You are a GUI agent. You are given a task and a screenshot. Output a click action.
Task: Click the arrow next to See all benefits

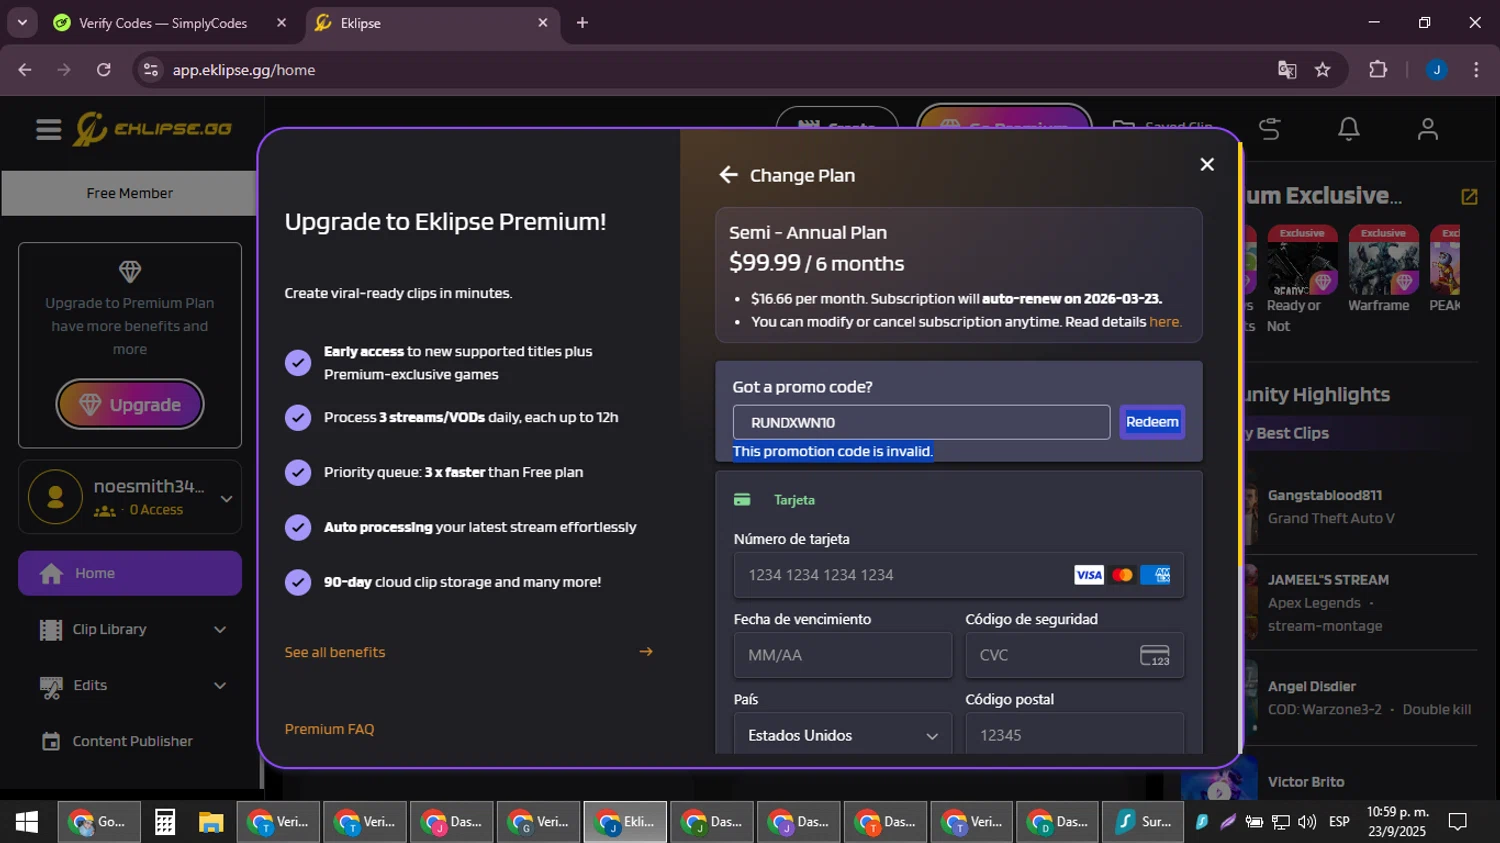coord(646,652)
